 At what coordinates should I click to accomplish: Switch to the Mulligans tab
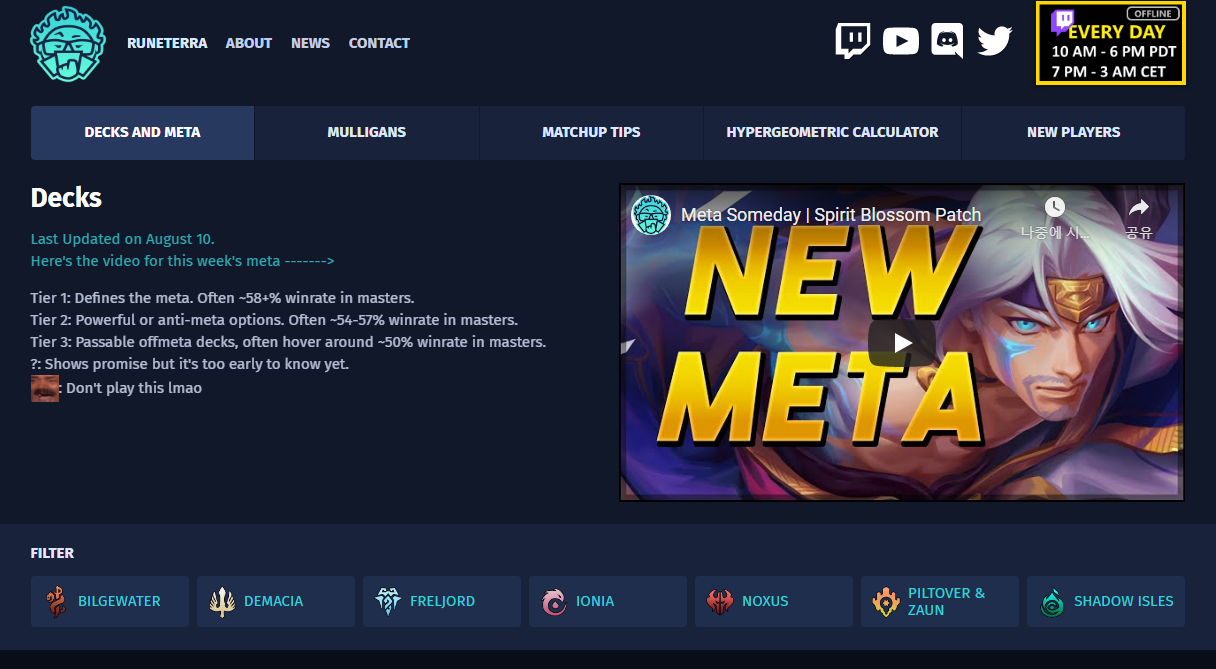[x=367, y=132]
